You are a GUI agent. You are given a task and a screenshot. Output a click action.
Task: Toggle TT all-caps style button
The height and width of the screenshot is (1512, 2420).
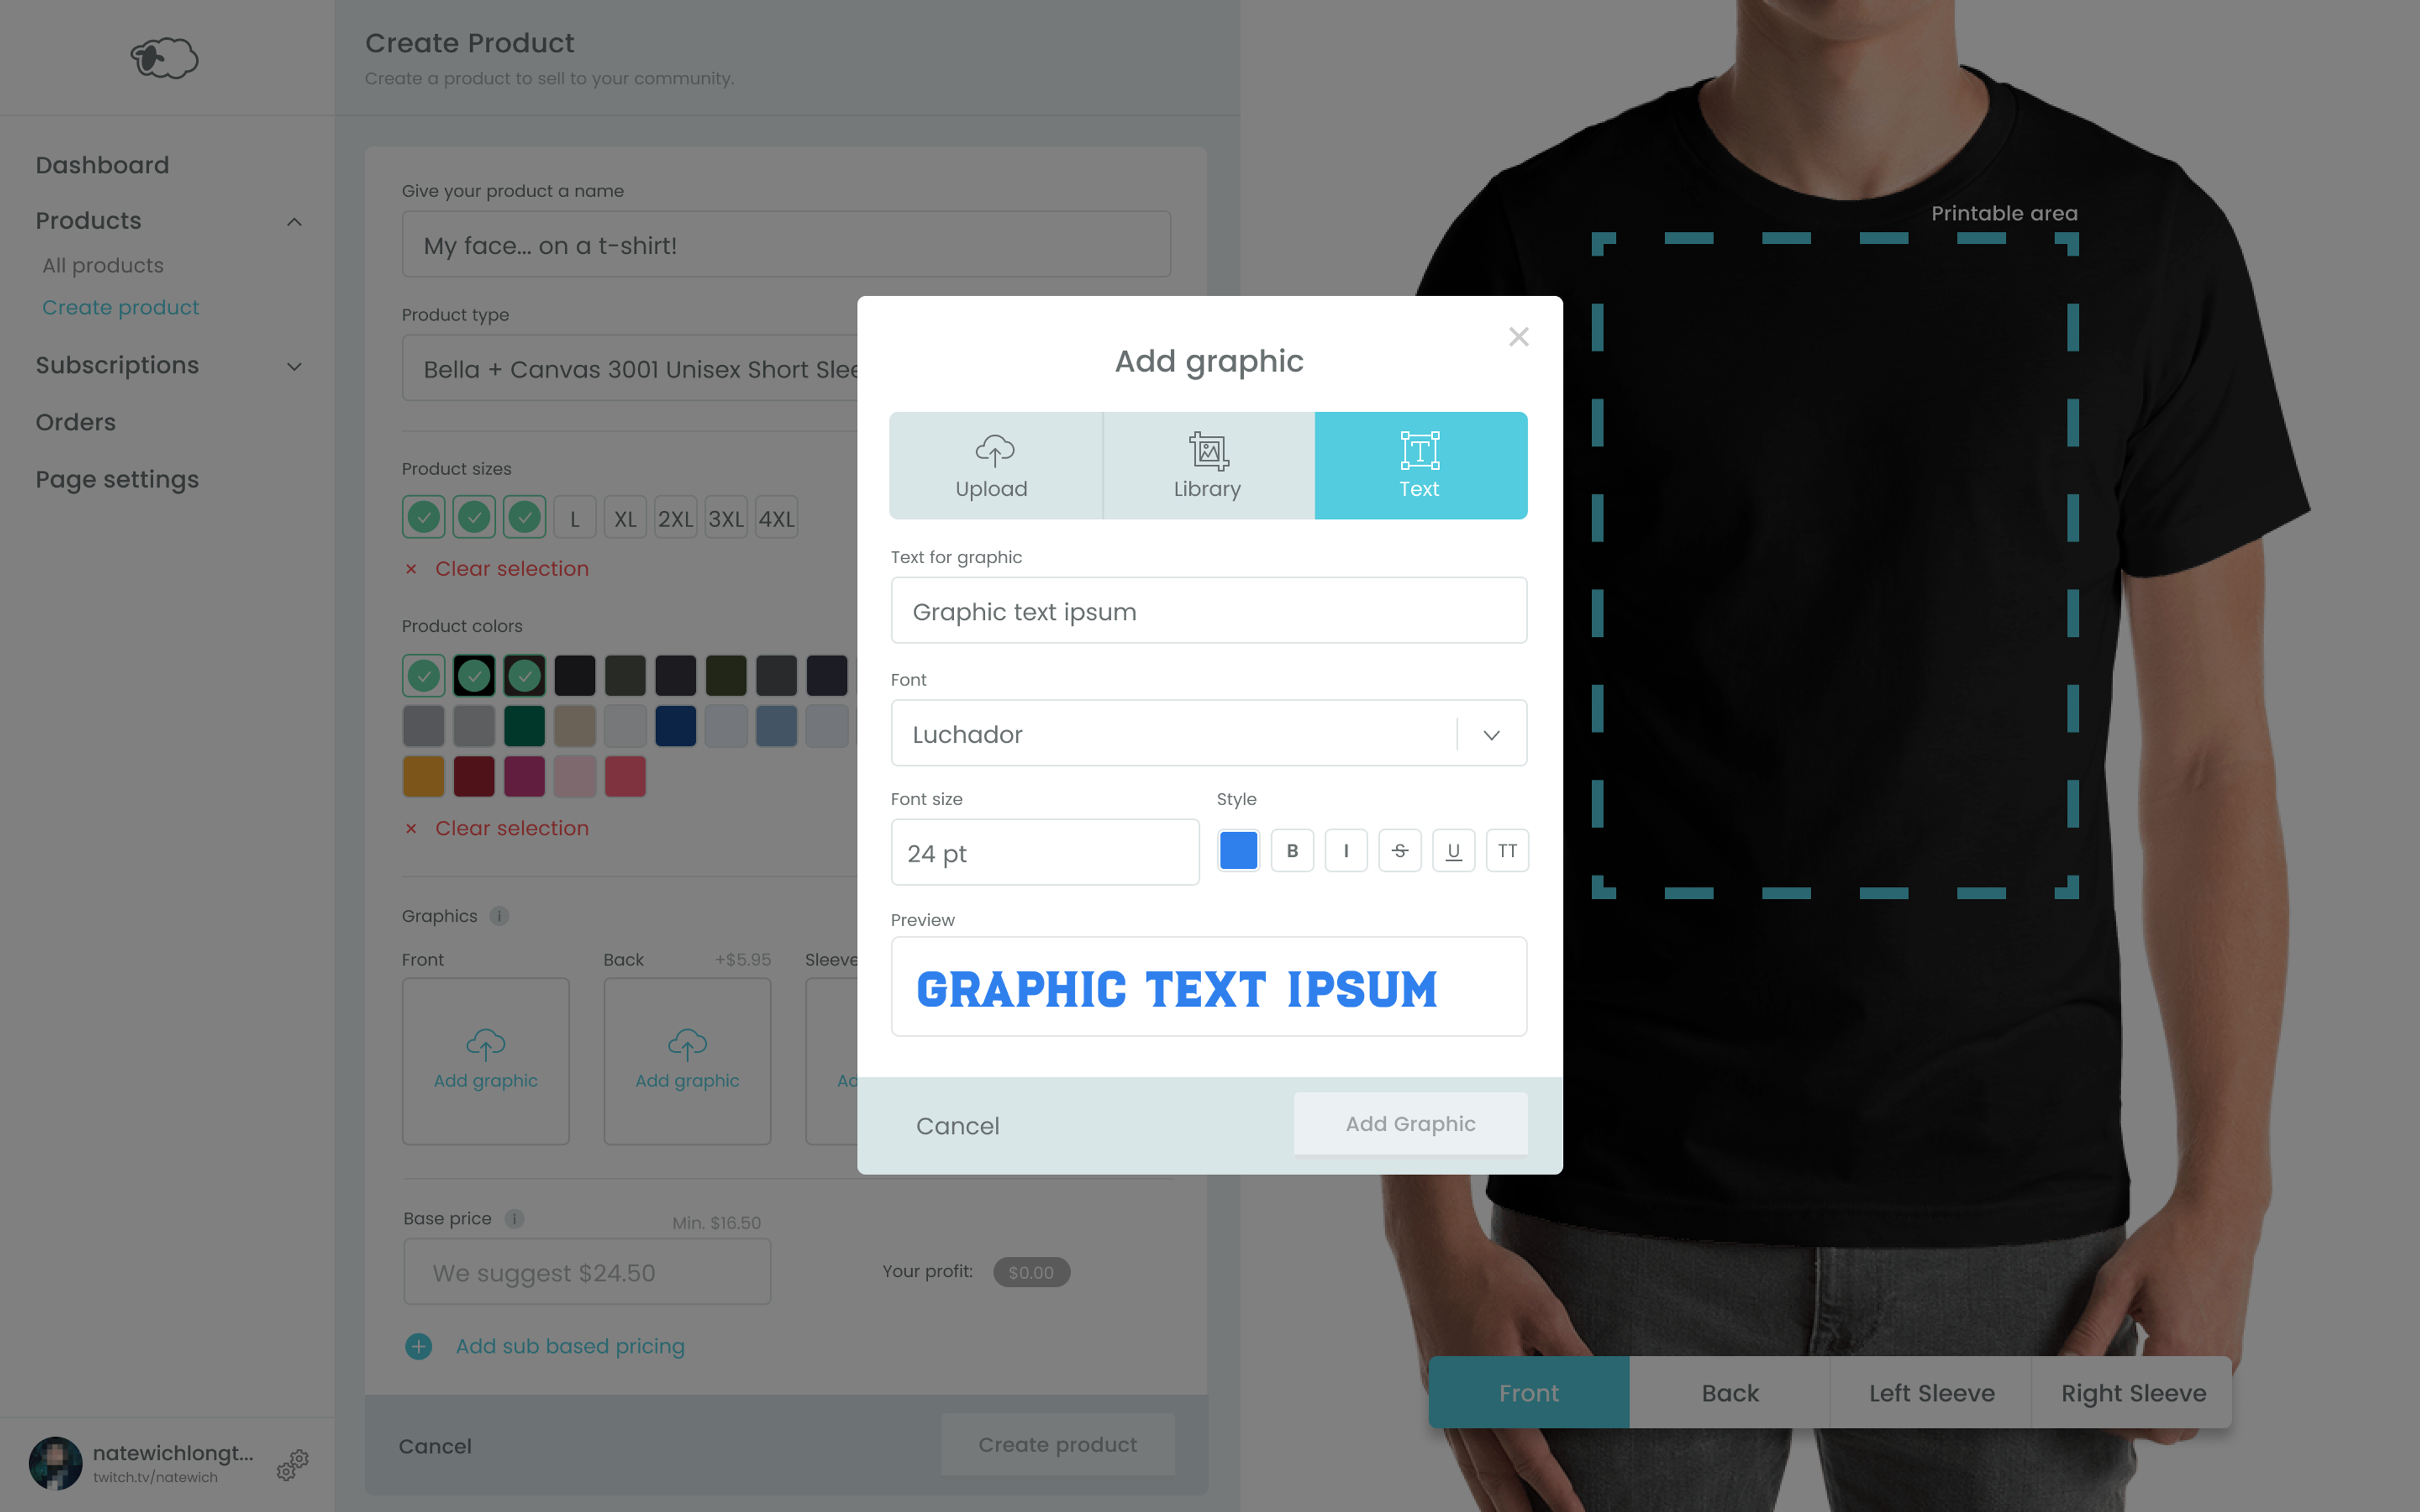pyautogui.click(x=1507, y=850)
